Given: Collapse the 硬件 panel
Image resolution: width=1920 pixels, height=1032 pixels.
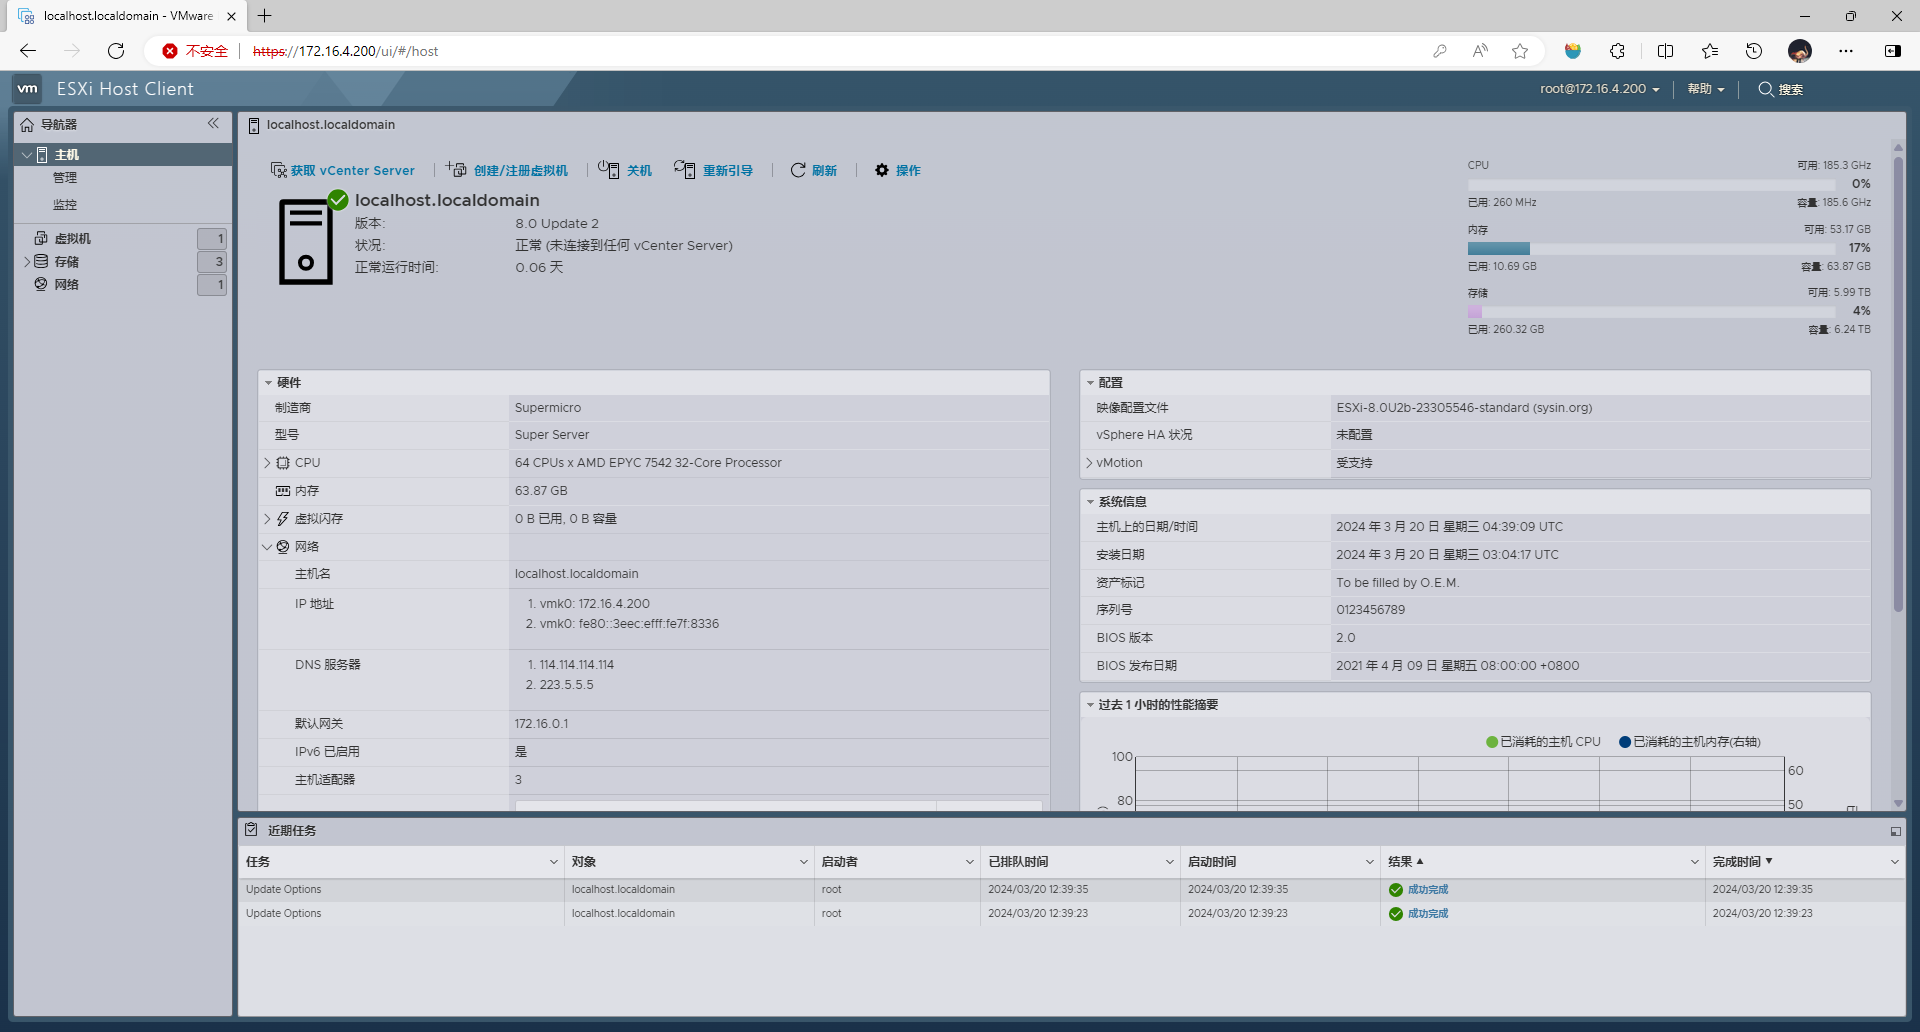Looking at the screenshot, I should [x=269, y=383].
